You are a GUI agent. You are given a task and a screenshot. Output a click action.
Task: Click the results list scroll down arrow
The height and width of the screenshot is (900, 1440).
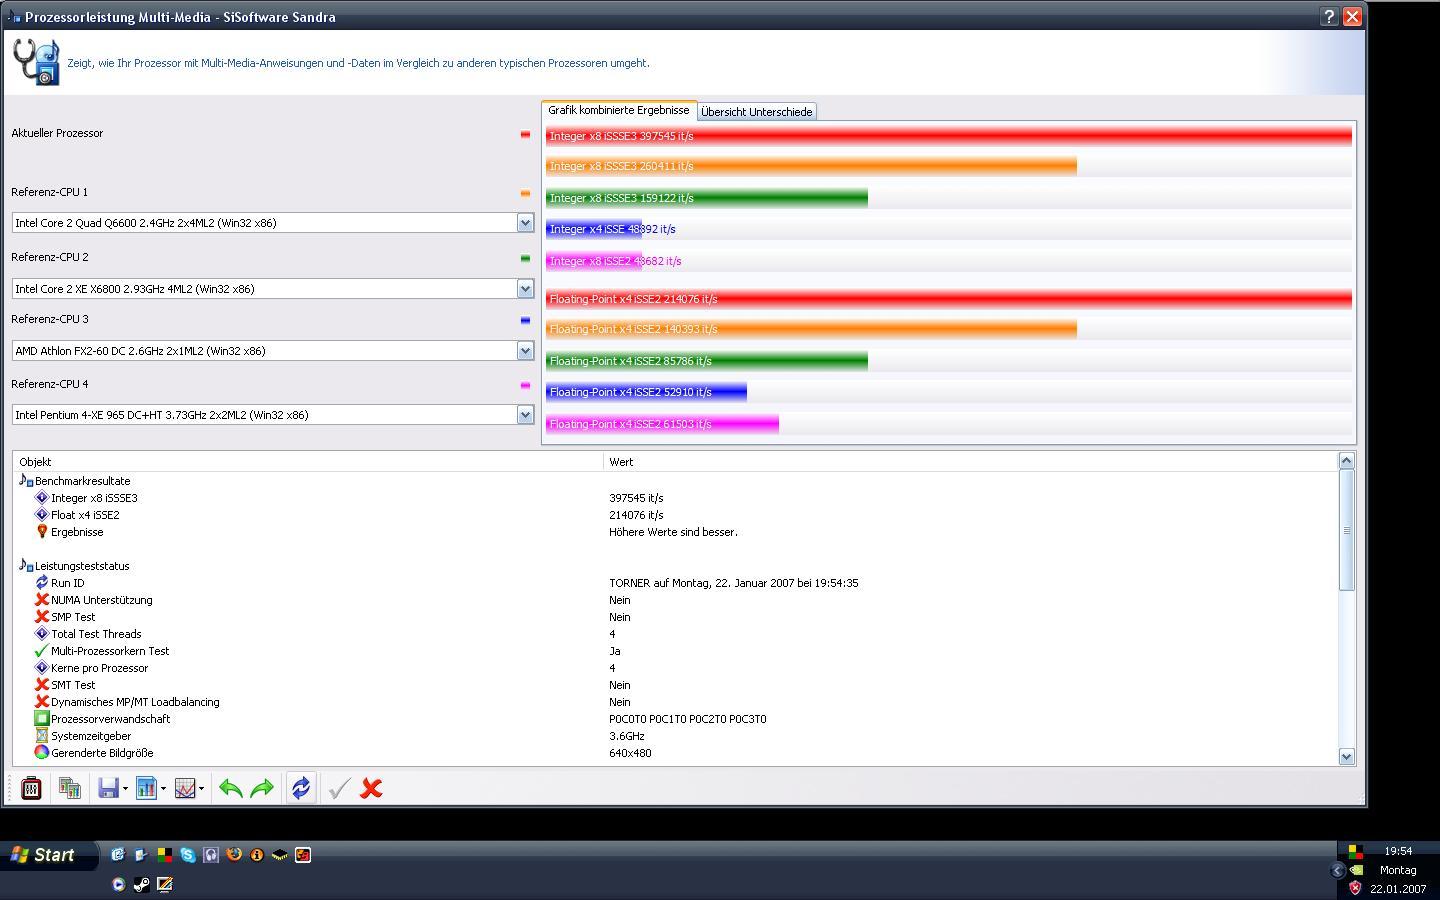1346,757
